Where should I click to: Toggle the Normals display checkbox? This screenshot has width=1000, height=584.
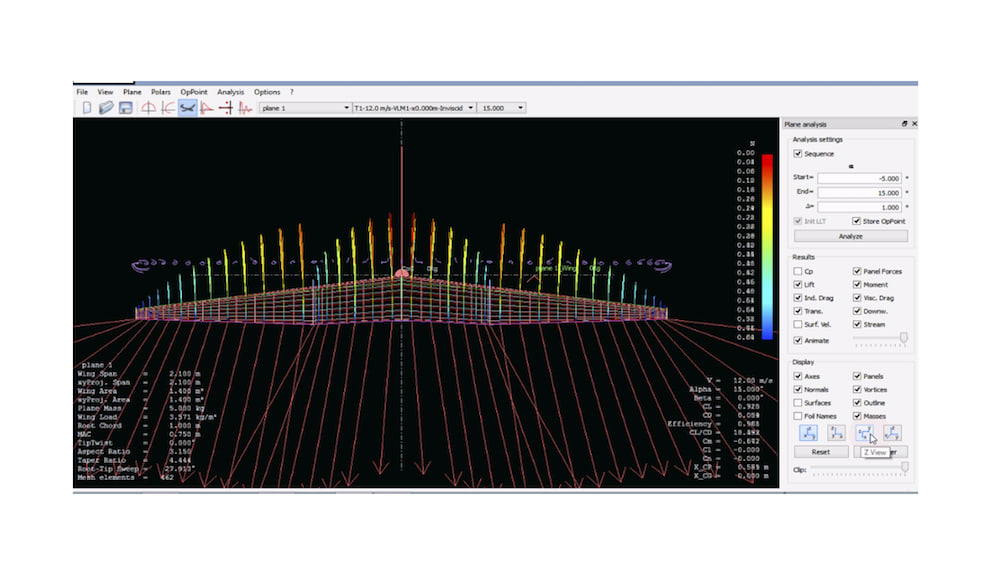coord(798,390)
